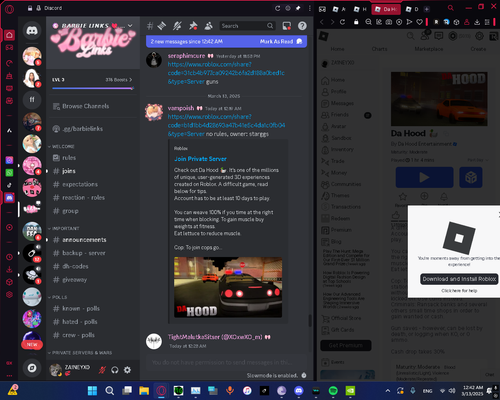500x400 pixels.
Task: Open Discord direct messages home icon
Action: (x=32, y=31)
